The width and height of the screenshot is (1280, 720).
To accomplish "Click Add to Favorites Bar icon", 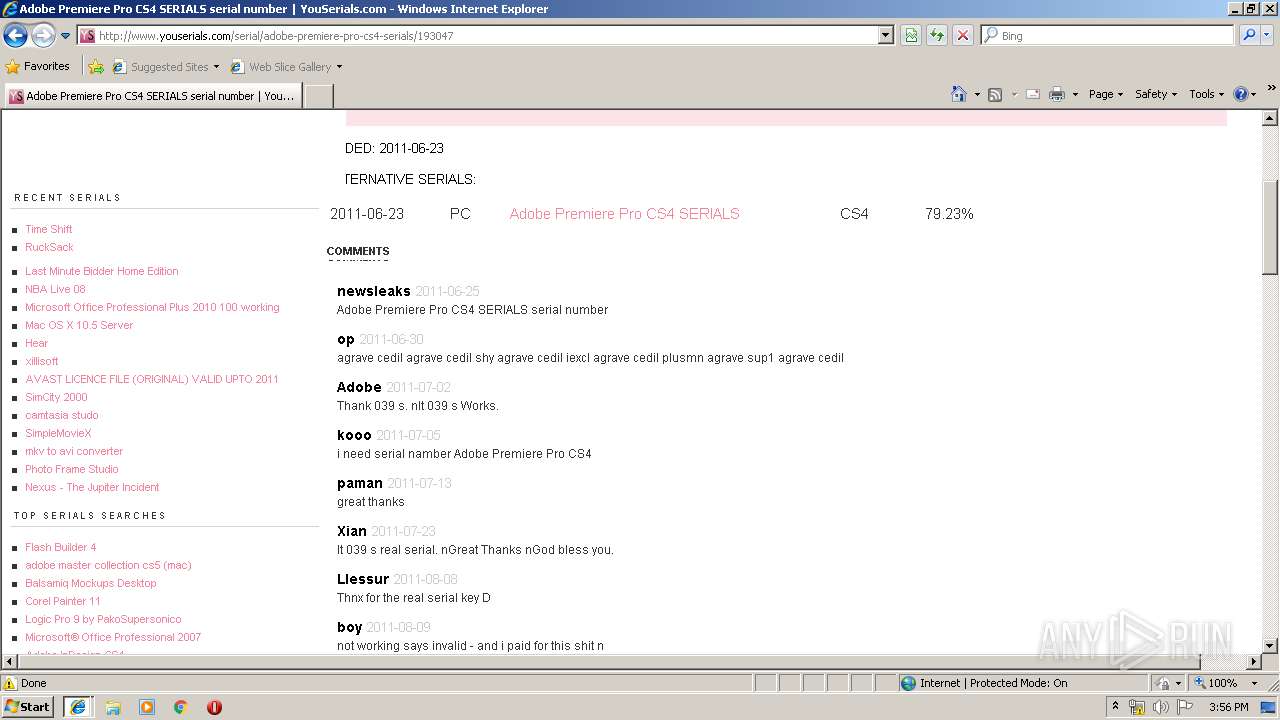I will pos(96,67).
